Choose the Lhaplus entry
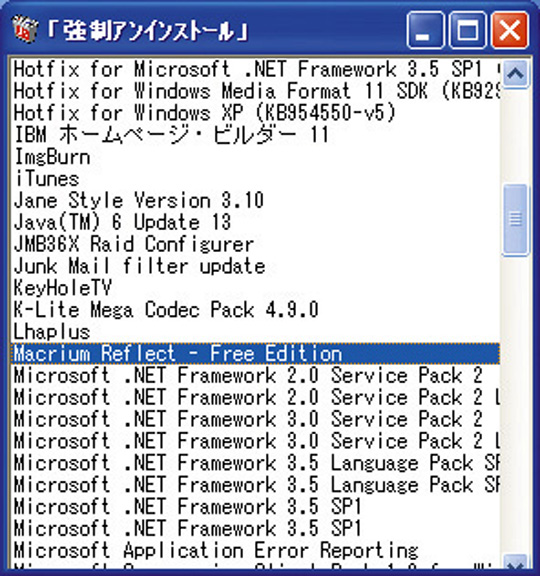The image size is (540, 576). 255,331
